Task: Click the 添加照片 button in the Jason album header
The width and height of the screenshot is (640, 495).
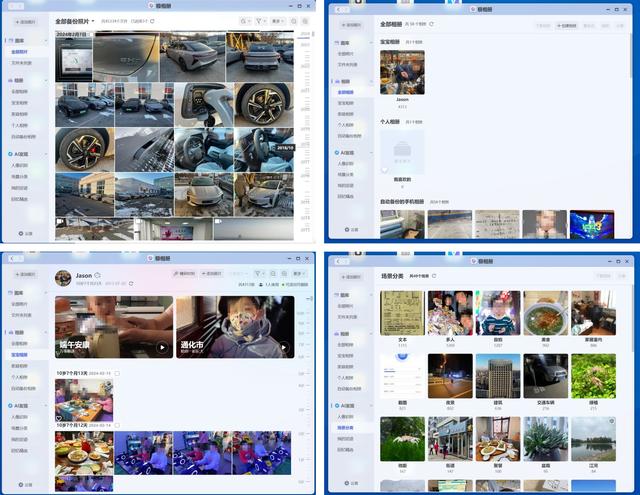Action: click(x=211, y=273)
